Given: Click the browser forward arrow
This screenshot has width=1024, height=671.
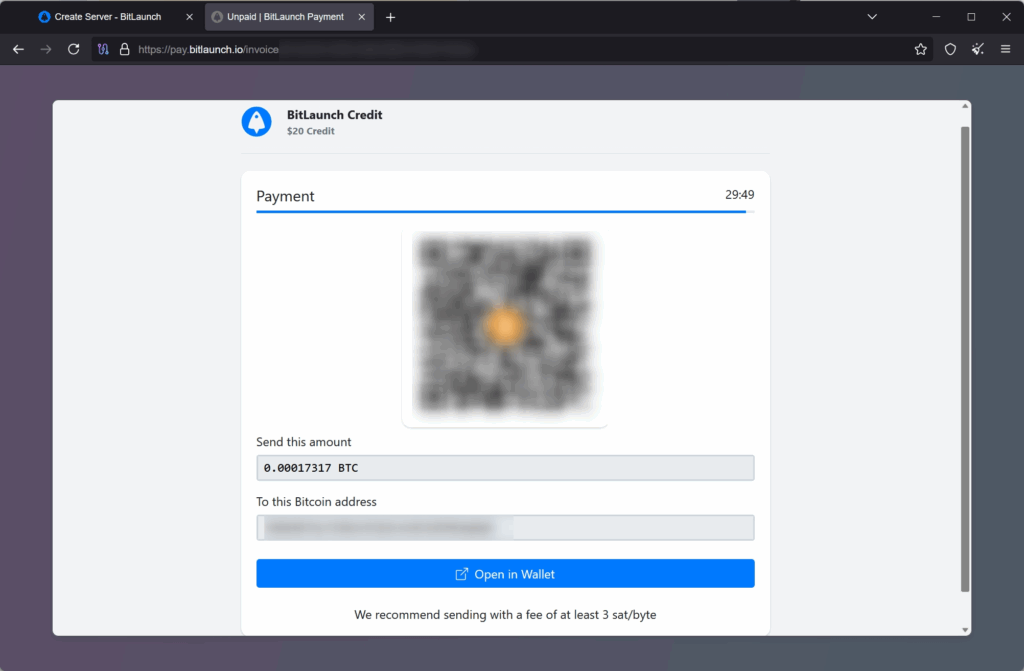Looking at the screenshot, I should point(46,49).
